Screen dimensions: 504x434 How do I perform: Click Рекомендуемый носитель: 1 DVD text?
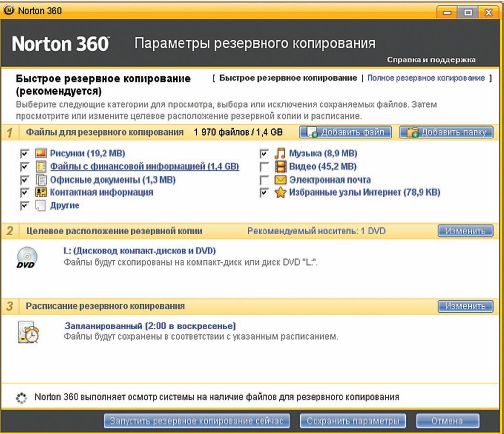click(316, 231)
